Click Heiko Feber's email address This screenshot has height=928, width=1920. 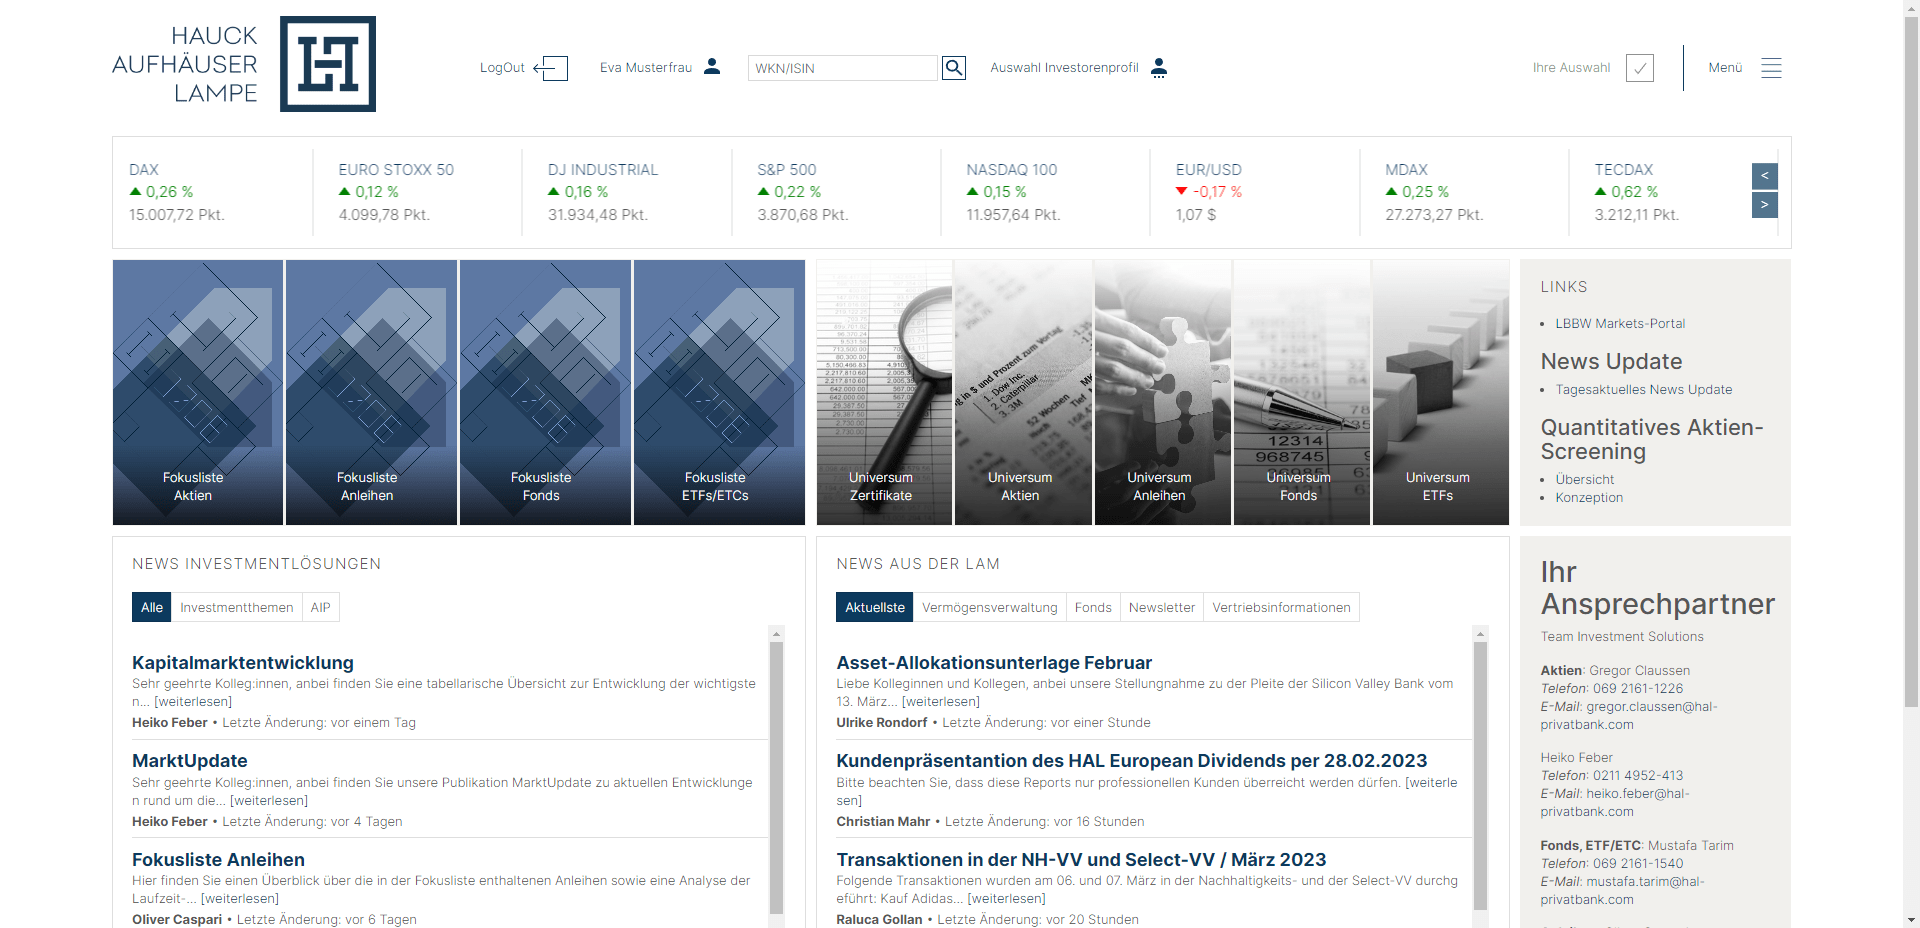tap(1616, 803)
